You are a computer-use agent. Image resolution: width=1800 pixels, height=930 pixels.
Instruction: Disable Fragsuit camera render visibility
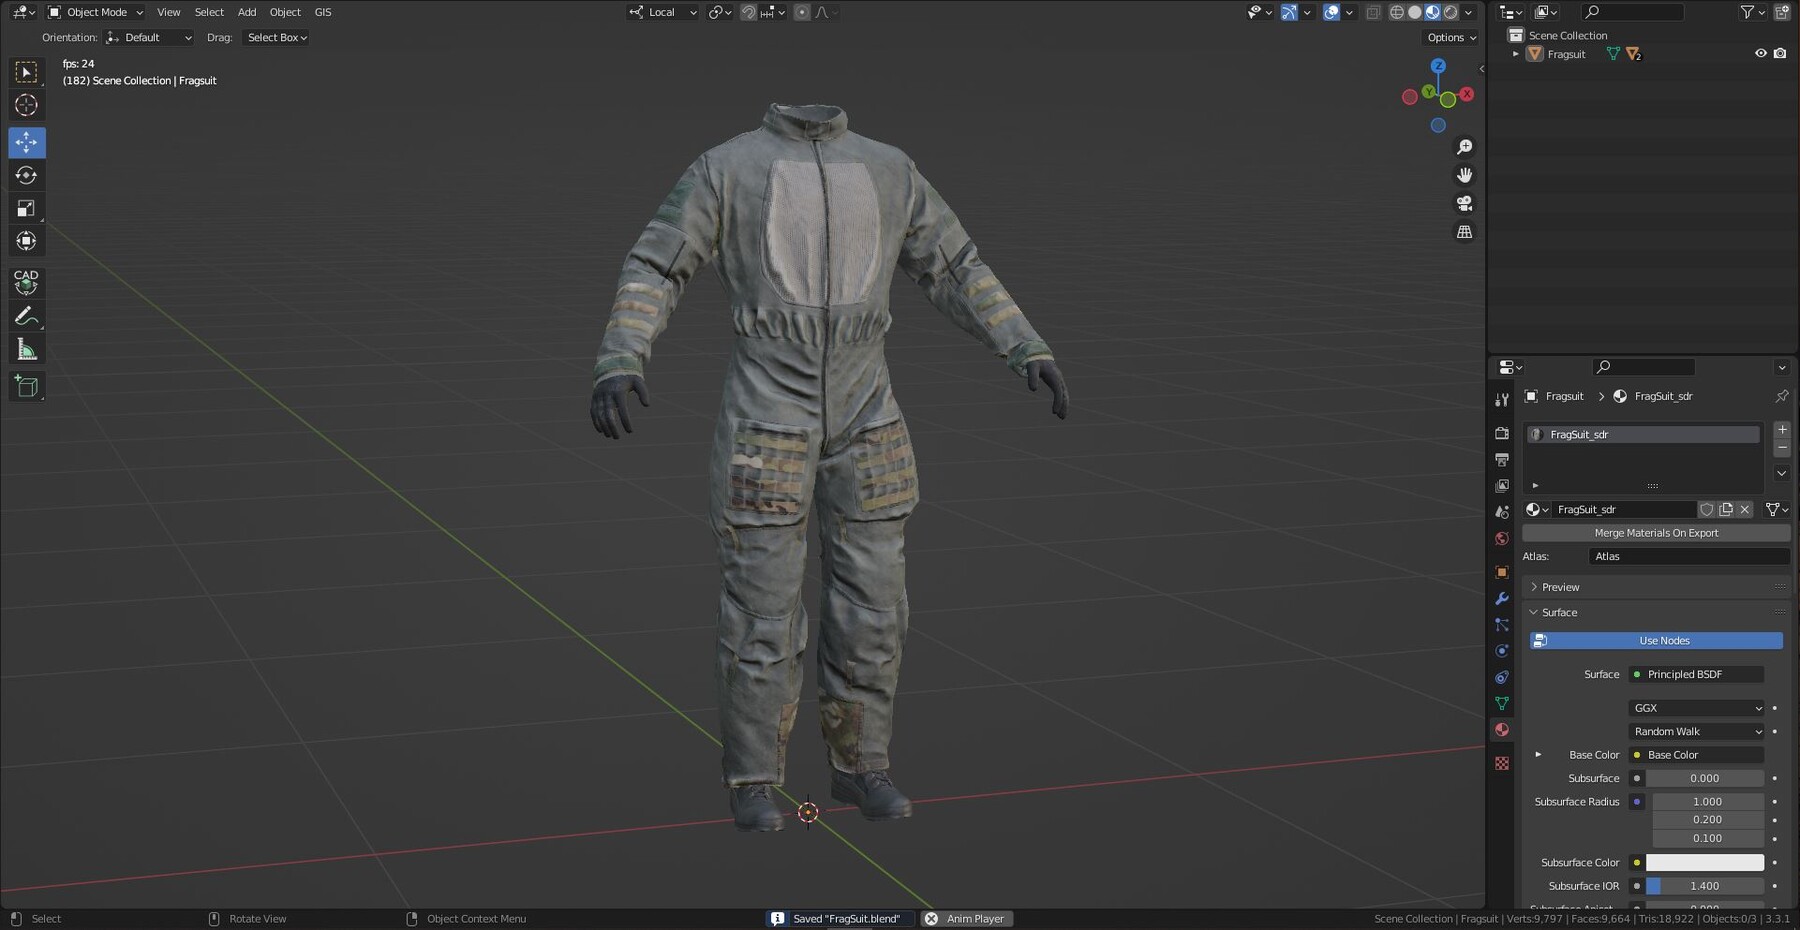coord(1781,53)
